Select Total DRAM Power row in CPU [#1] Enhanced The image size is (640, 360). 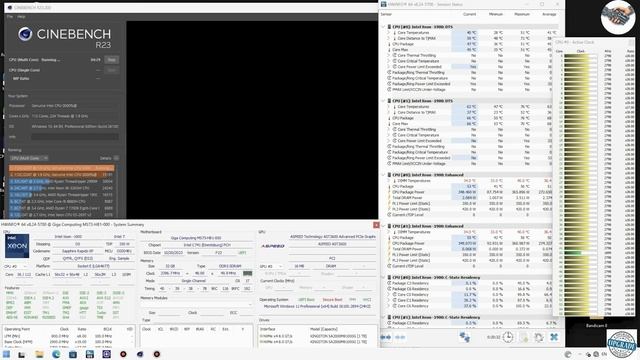click(x=469, y=249)
